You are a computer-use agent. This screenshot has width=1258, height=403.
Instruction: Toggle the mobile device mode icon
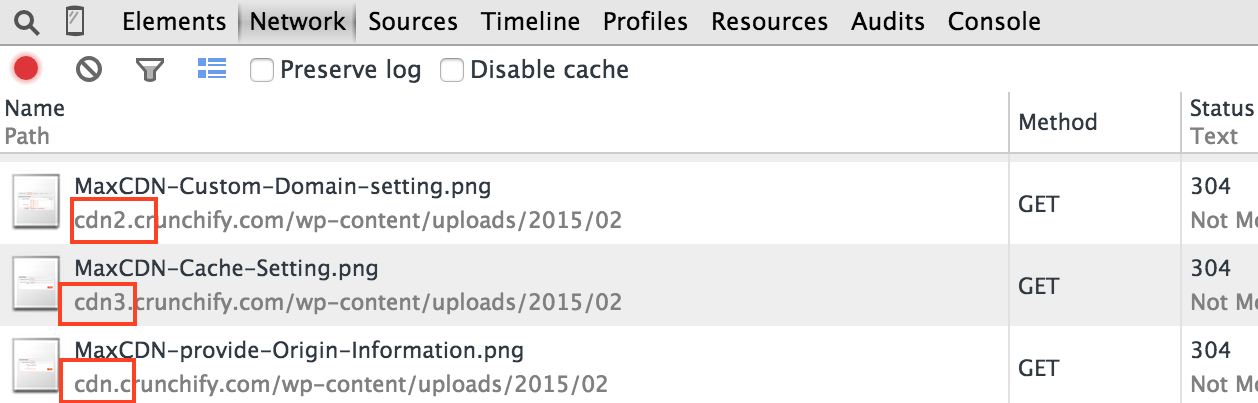73,21
